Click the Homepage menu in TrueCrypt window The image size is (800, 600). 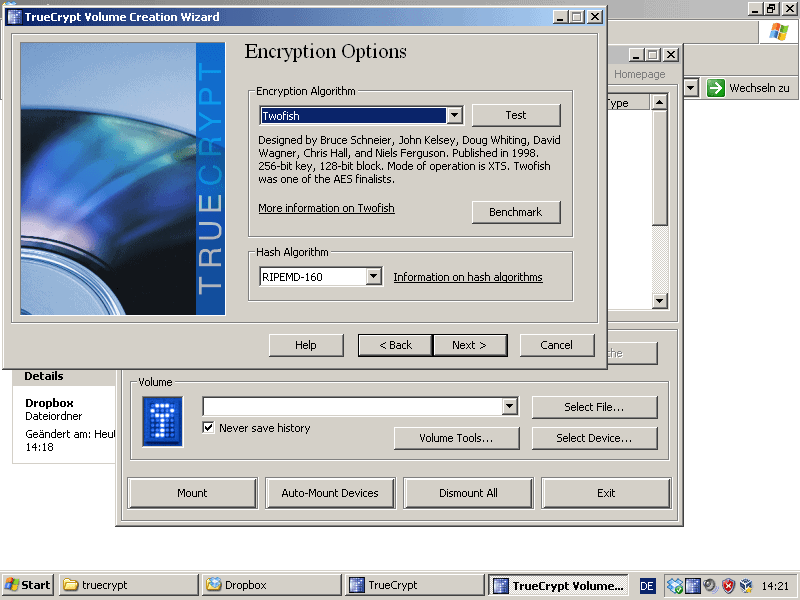(639, 74)
